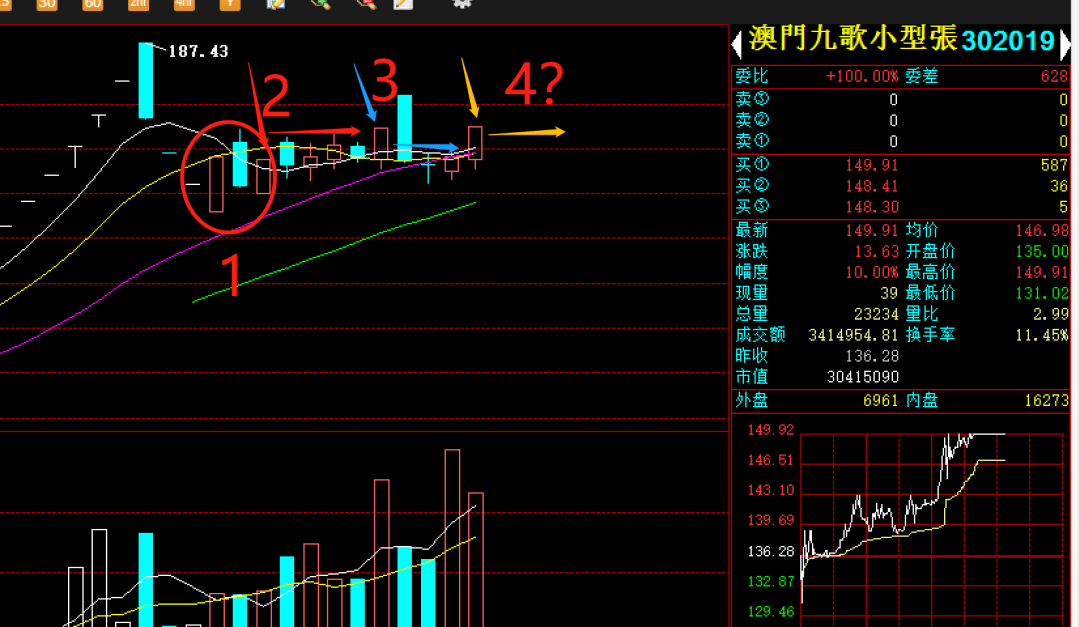Click the 现量 value 39
Viewport: 1080px width, 627px height.
tap(889, 293)
